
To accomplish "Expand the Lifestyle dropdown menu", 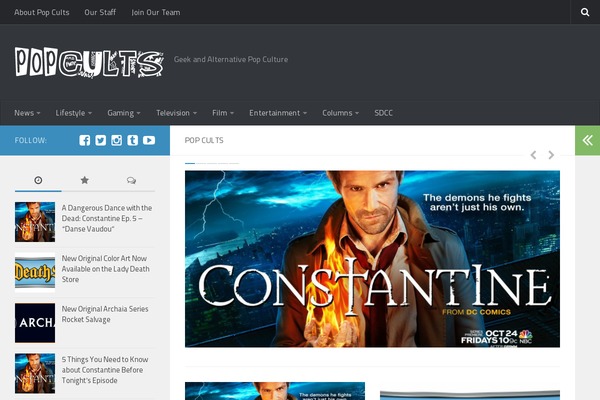I will click(x=73, y=113).
